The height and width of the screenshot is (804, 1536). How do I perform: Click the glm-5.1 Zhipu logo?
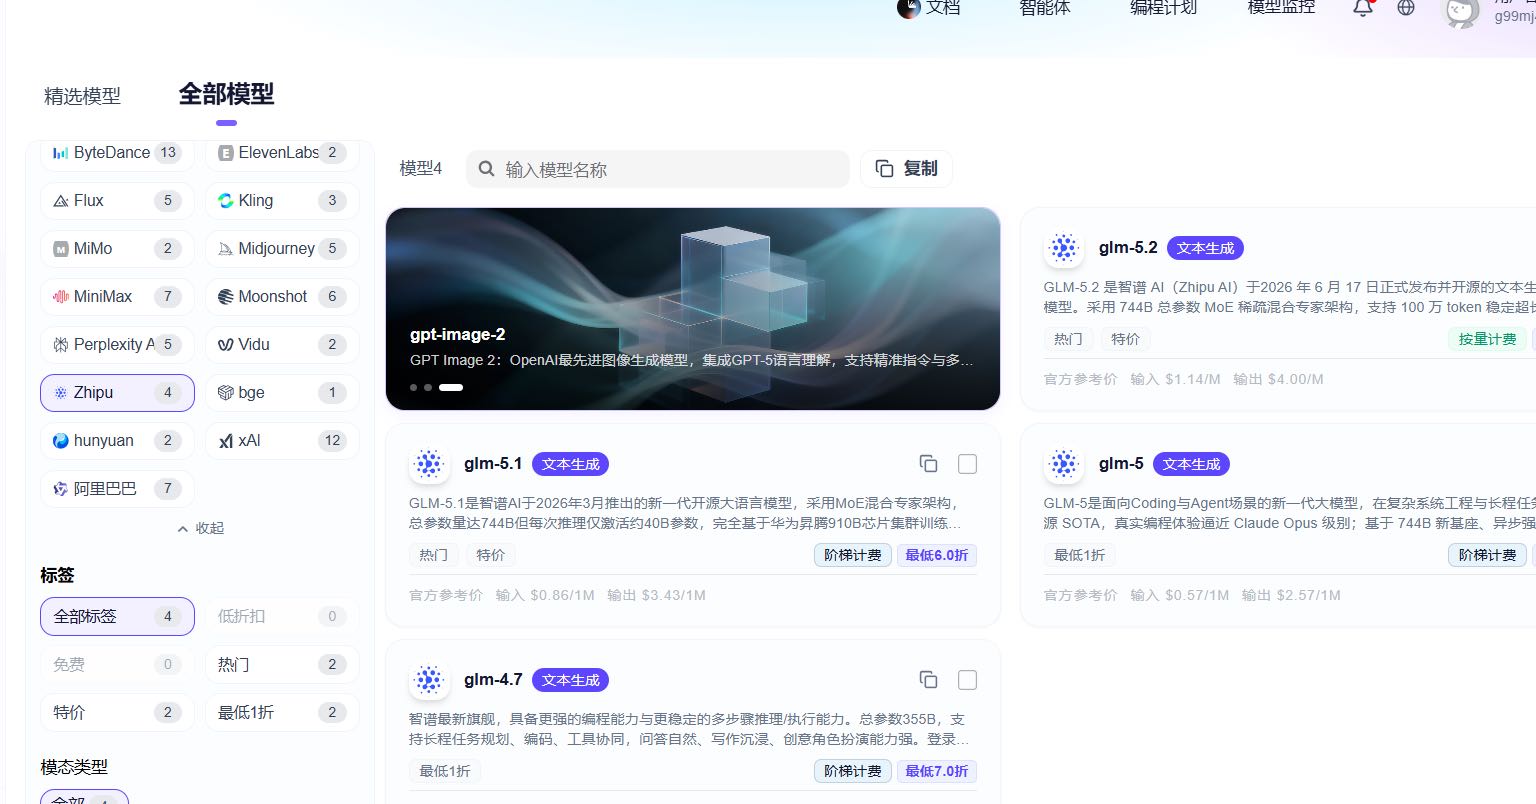(429, 464)
